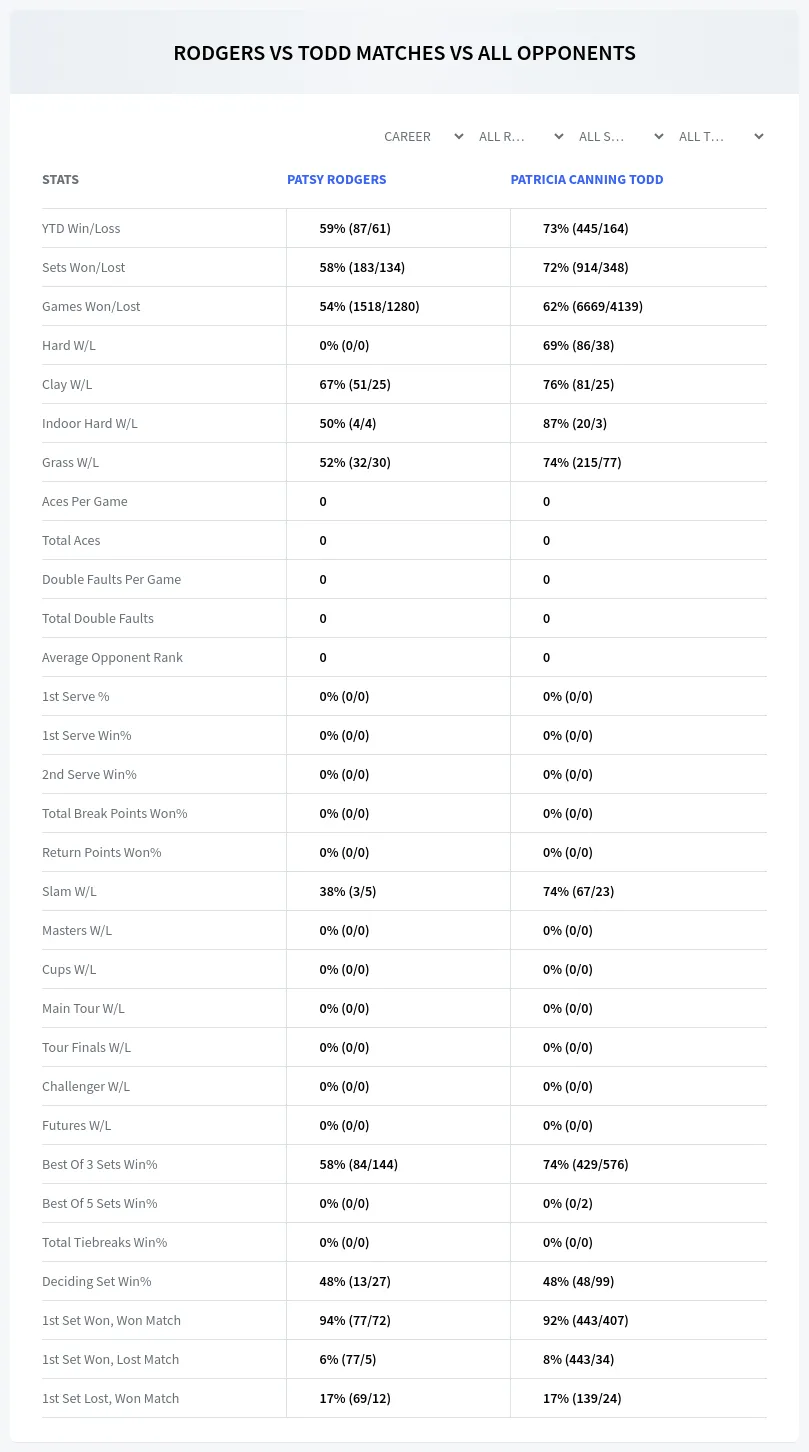Open the Patsy Rodgers player link
This screenshot has width=809, height=1452.
pos(336,180)
